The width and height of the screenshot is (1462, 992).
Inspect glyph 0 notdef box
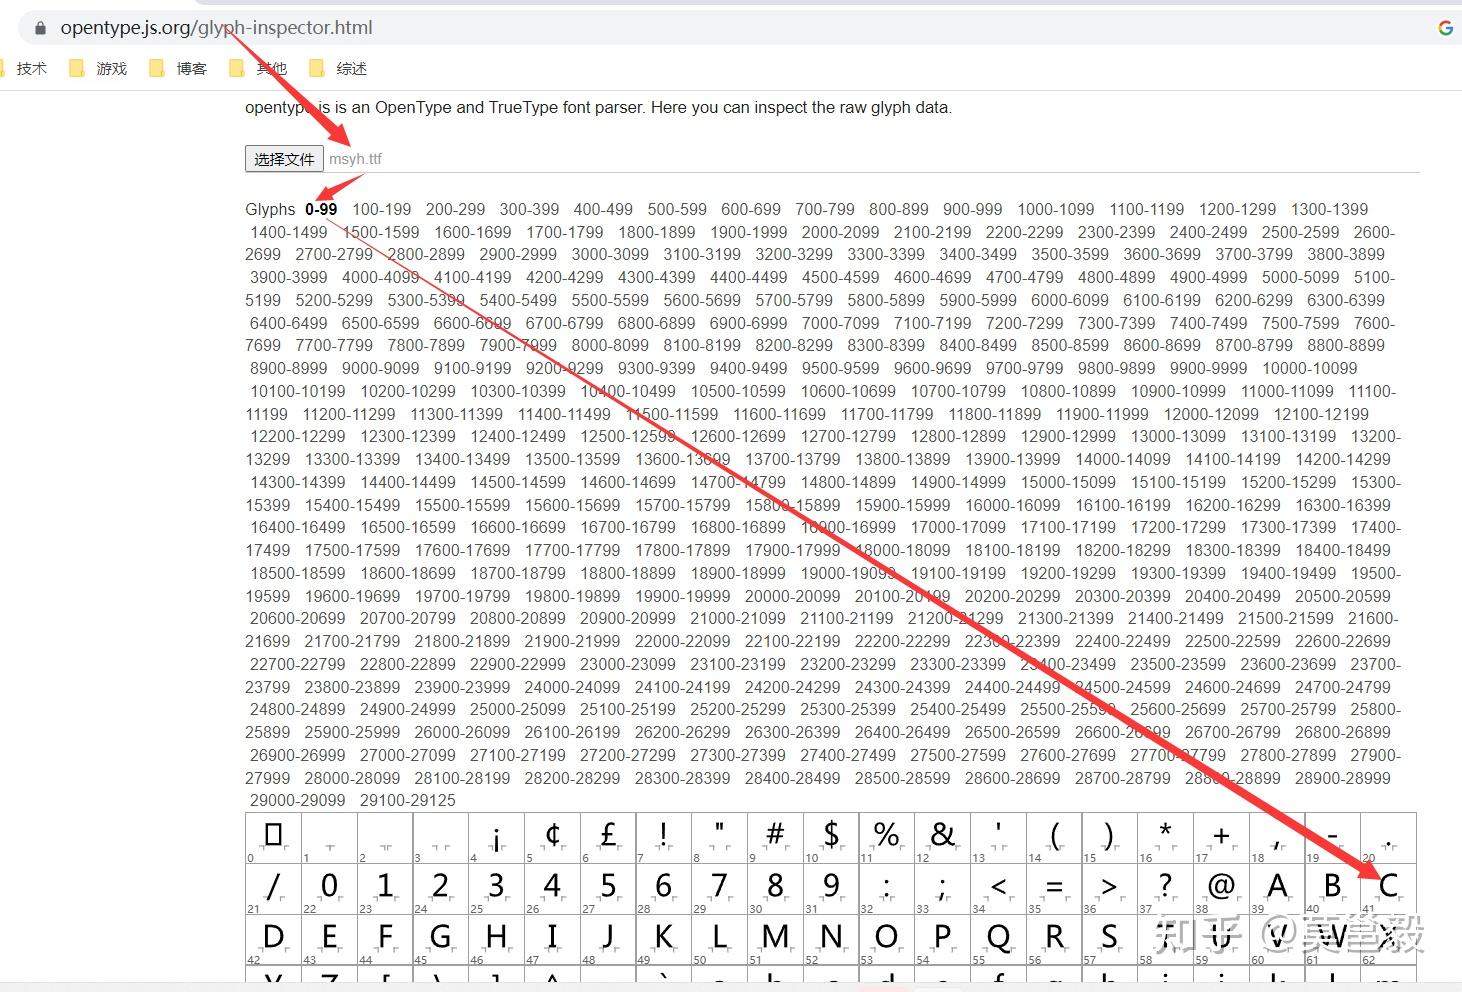pos(273,838)
